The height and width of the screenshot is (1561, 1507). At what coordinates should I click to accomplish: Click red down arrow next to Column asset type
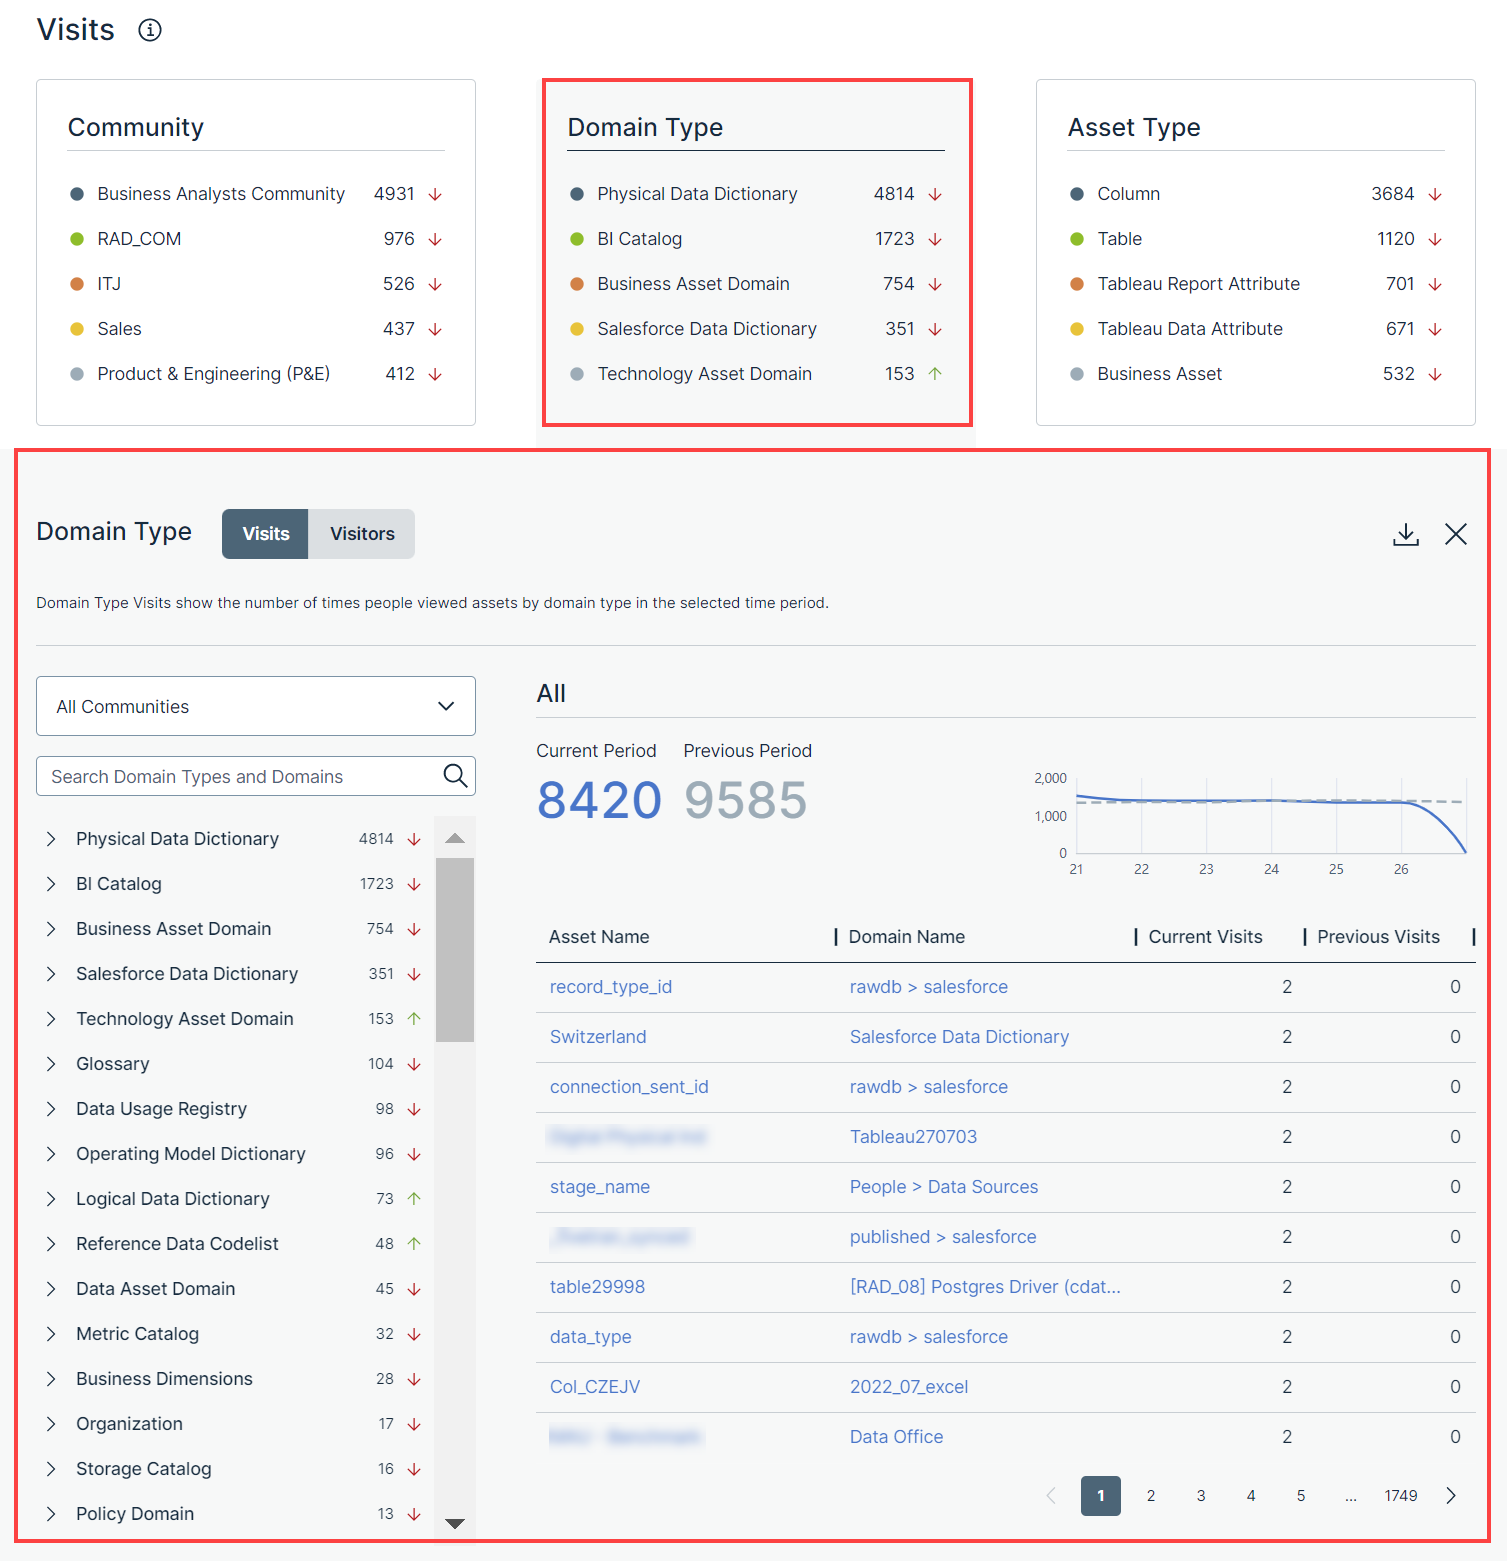(x=1435, y=194)
